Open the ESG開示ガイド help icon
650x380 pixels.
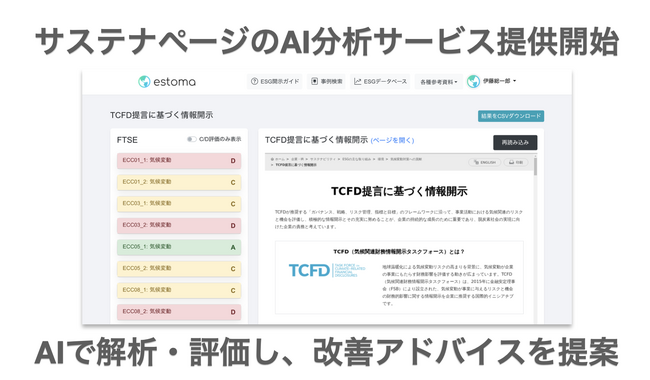(x=255, y=81)
